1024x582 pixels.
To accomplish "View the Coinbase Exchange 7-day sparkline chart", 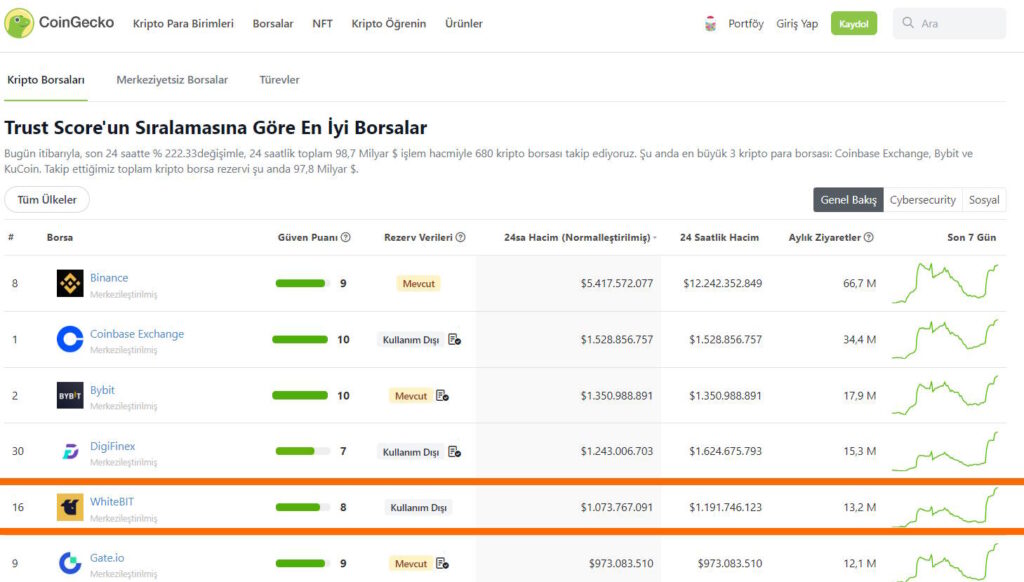I will pyautogui.click(x=945, y=339).
